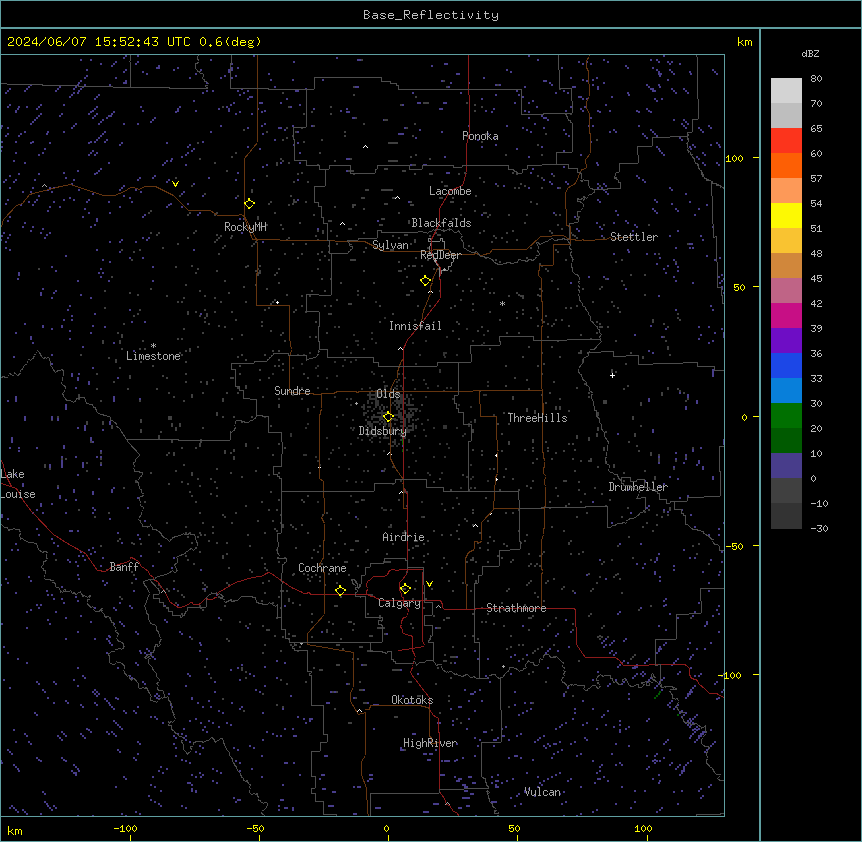This screenshot has height=842, width=862.
Task: Click the asterisk marker above Limestone label
Action: 153,346
